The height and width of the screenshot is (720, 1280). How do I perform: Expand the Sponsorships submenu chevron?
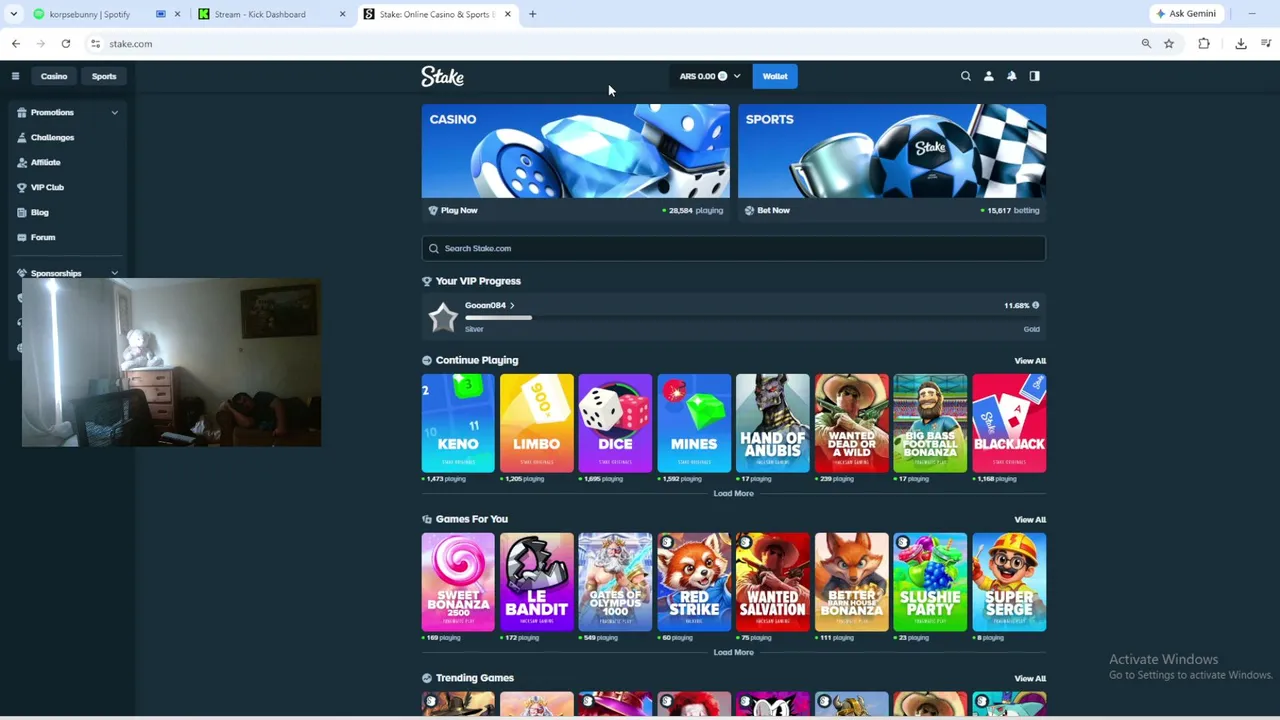tap(114, 273)
